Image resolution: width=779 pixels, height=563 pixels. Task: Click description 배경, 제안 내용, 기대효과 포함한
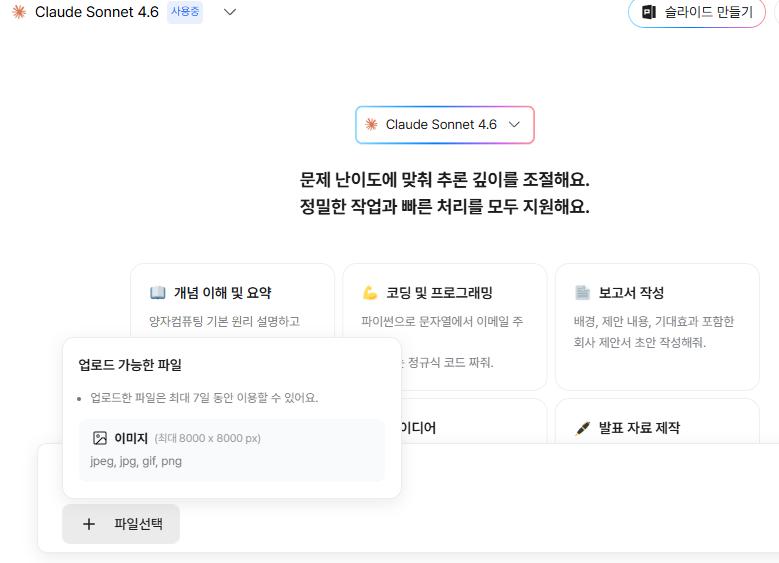click(x=654, y=322)
